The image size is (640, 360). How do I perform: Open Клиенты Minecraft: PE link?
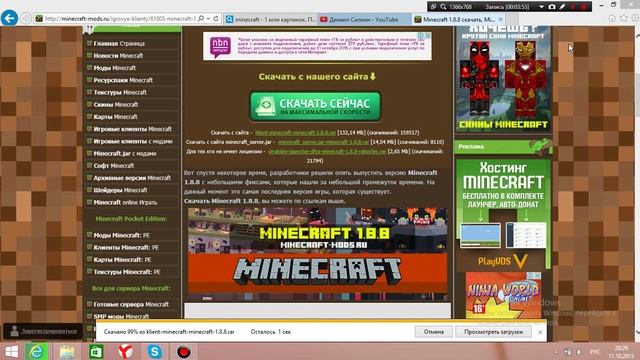(x=126, y=248)
